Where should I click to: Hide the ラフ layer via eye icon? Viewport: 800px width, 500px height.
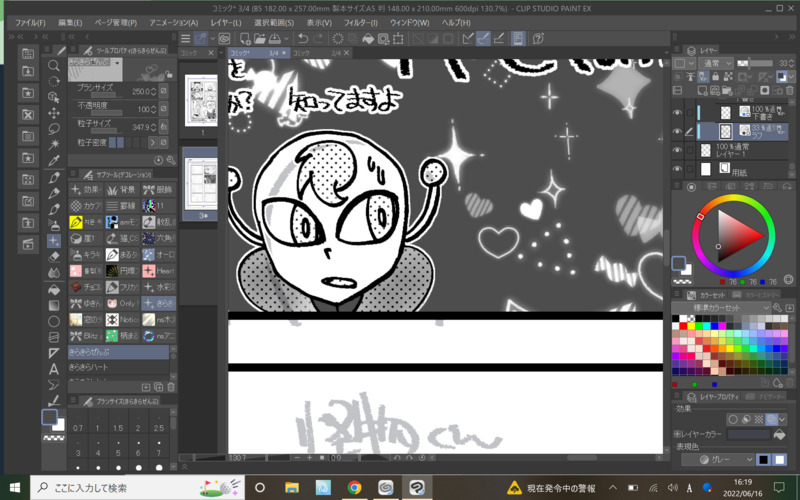(677, 131)
